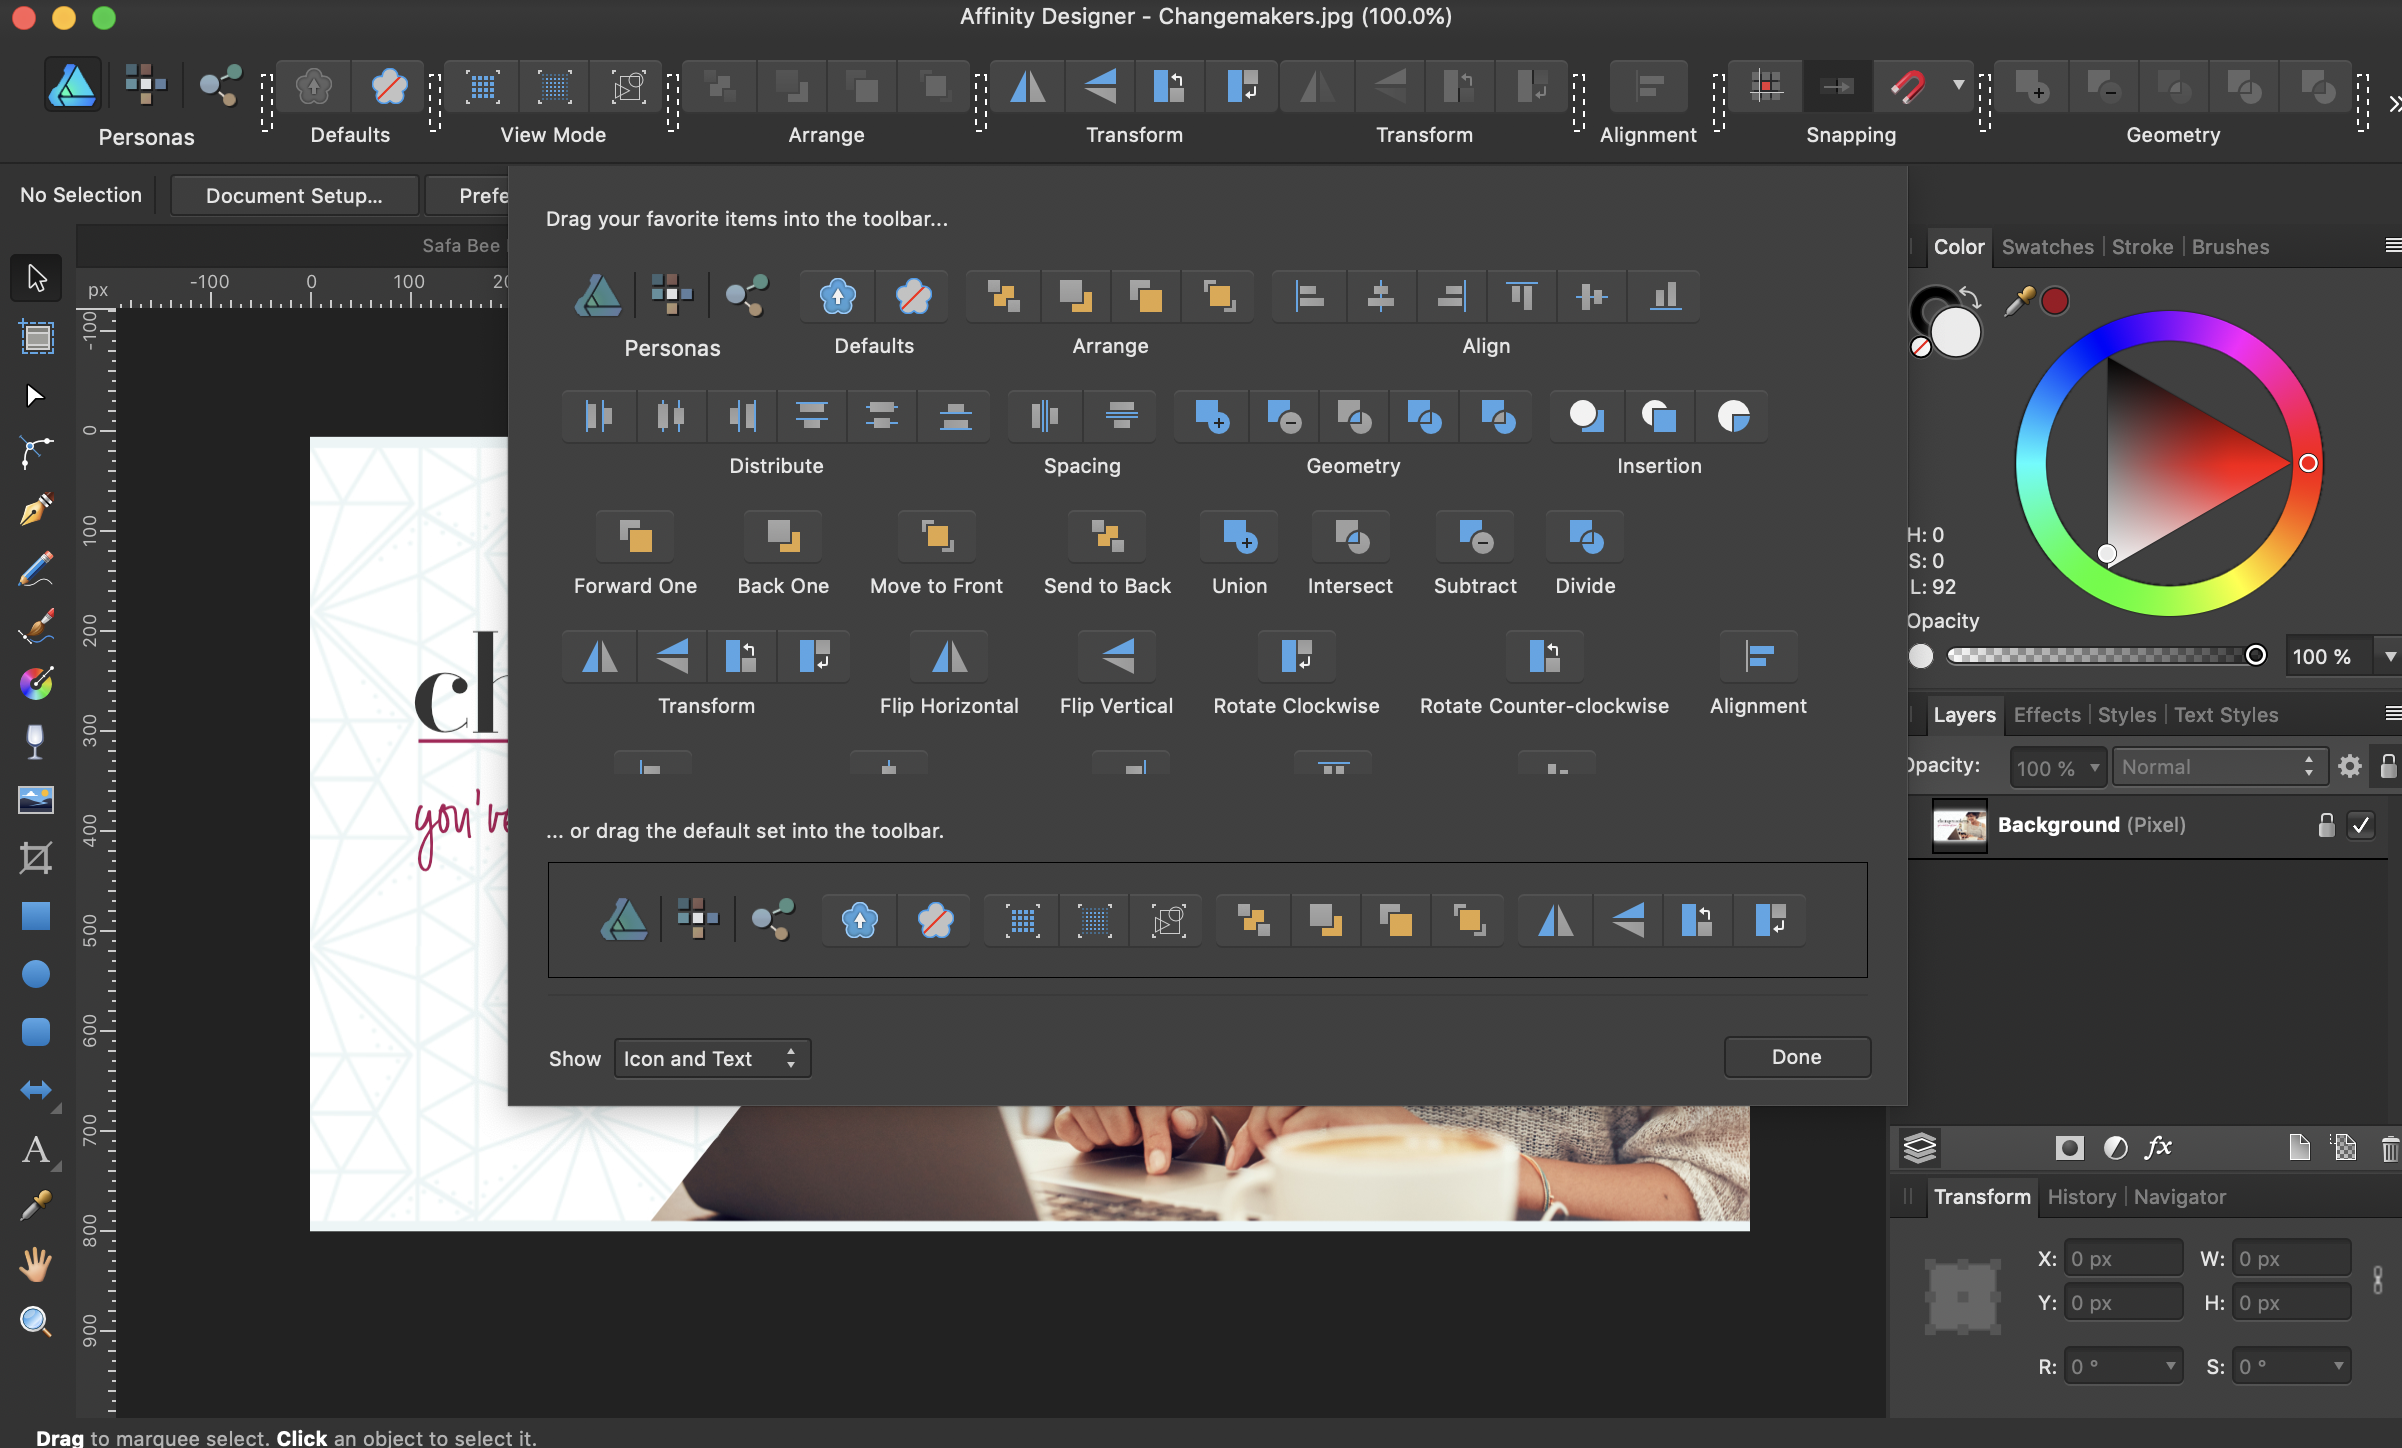The width and height of the screenshot is (2402, 1448).
Task: Toggle Background layer visibility checkbox
Action: pos(2361,825)
